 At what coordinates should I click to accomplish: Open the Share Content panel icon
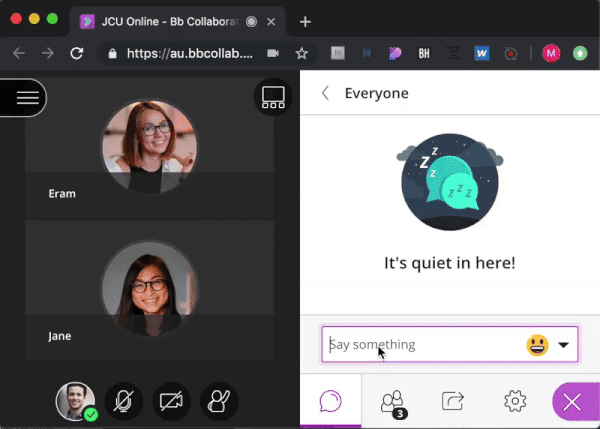click(453, 402)
